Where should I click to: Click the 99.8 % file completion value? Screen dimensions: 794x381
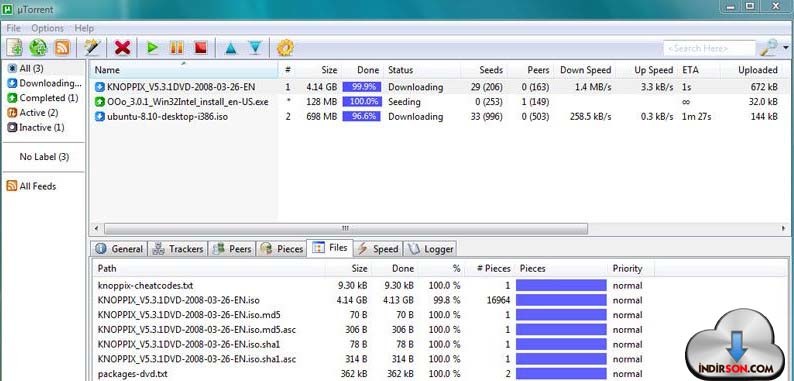click(447, 300)
